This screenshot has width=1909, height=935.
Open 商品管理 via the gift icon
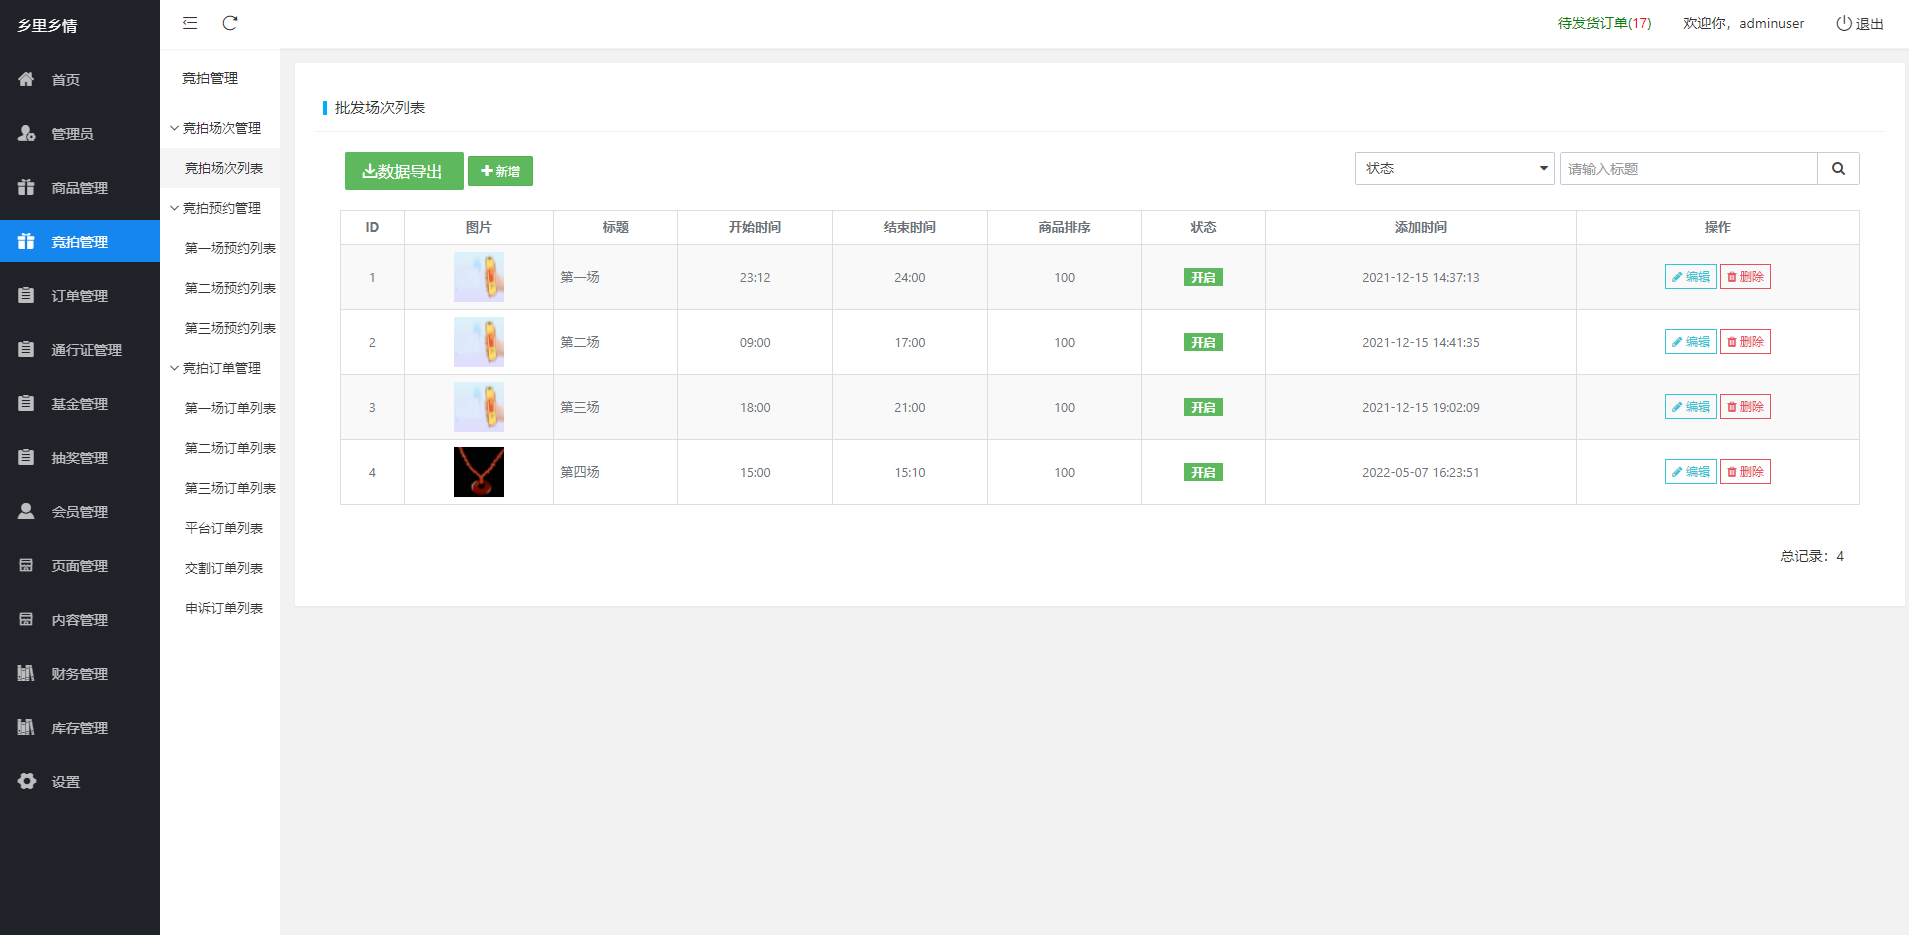[27, 187]
